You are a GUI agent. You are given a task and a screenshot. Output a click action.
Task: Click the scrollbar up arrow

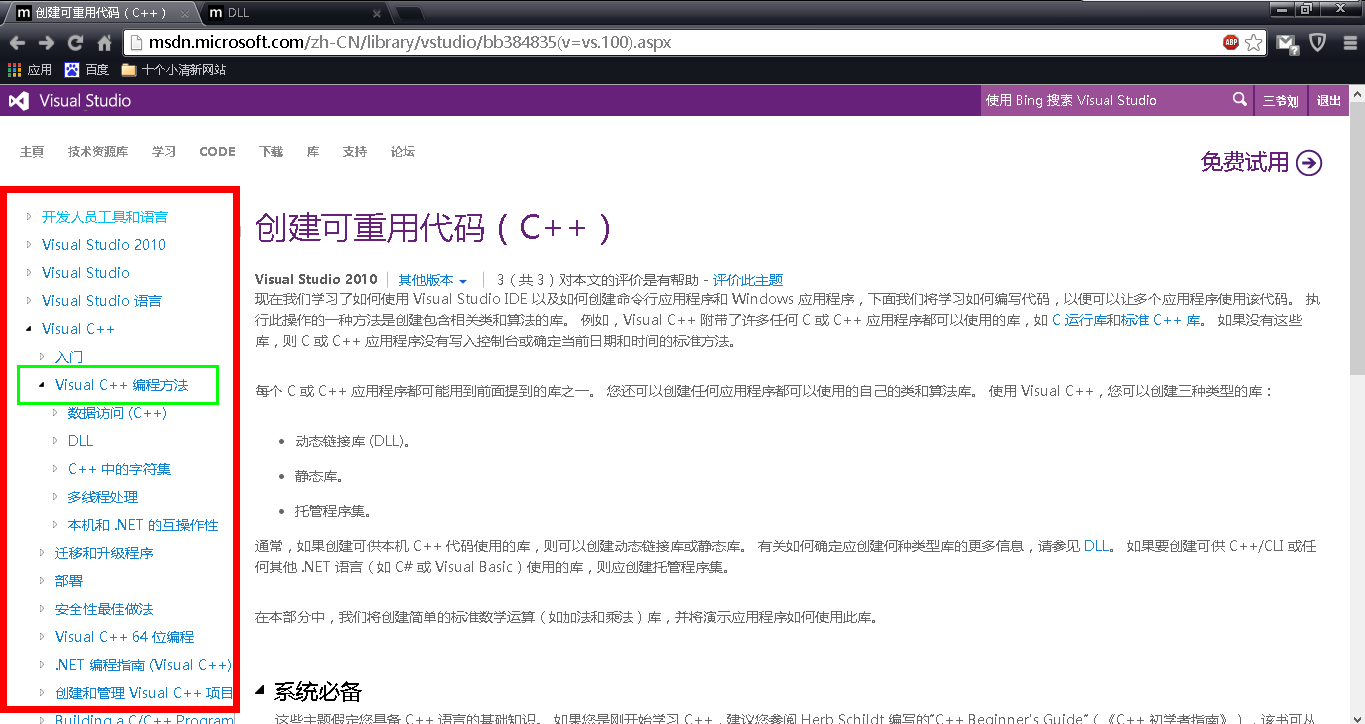(1356, 92)
